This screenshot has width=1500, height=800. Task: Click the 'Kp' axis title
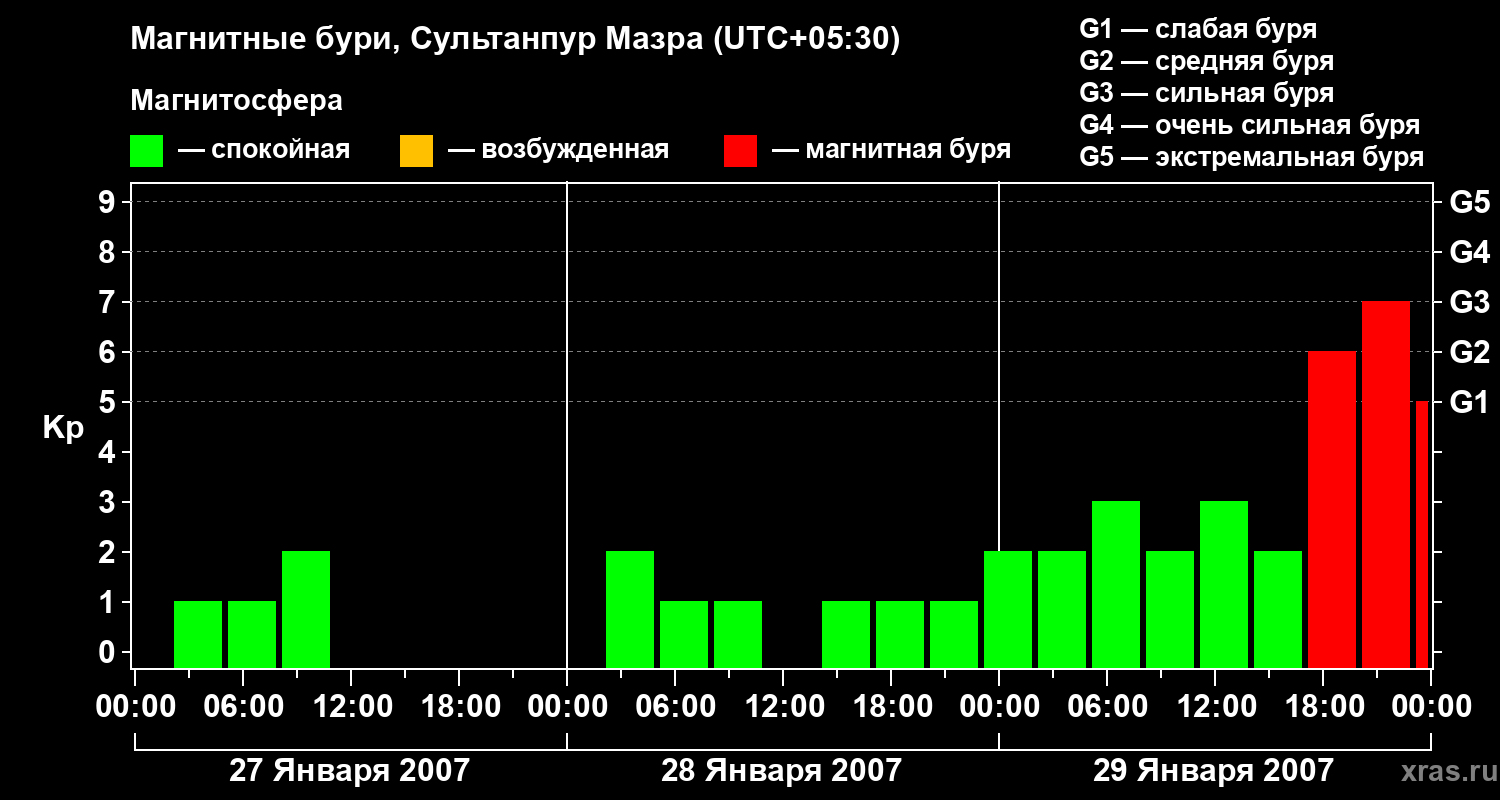(x=63, y=428)
